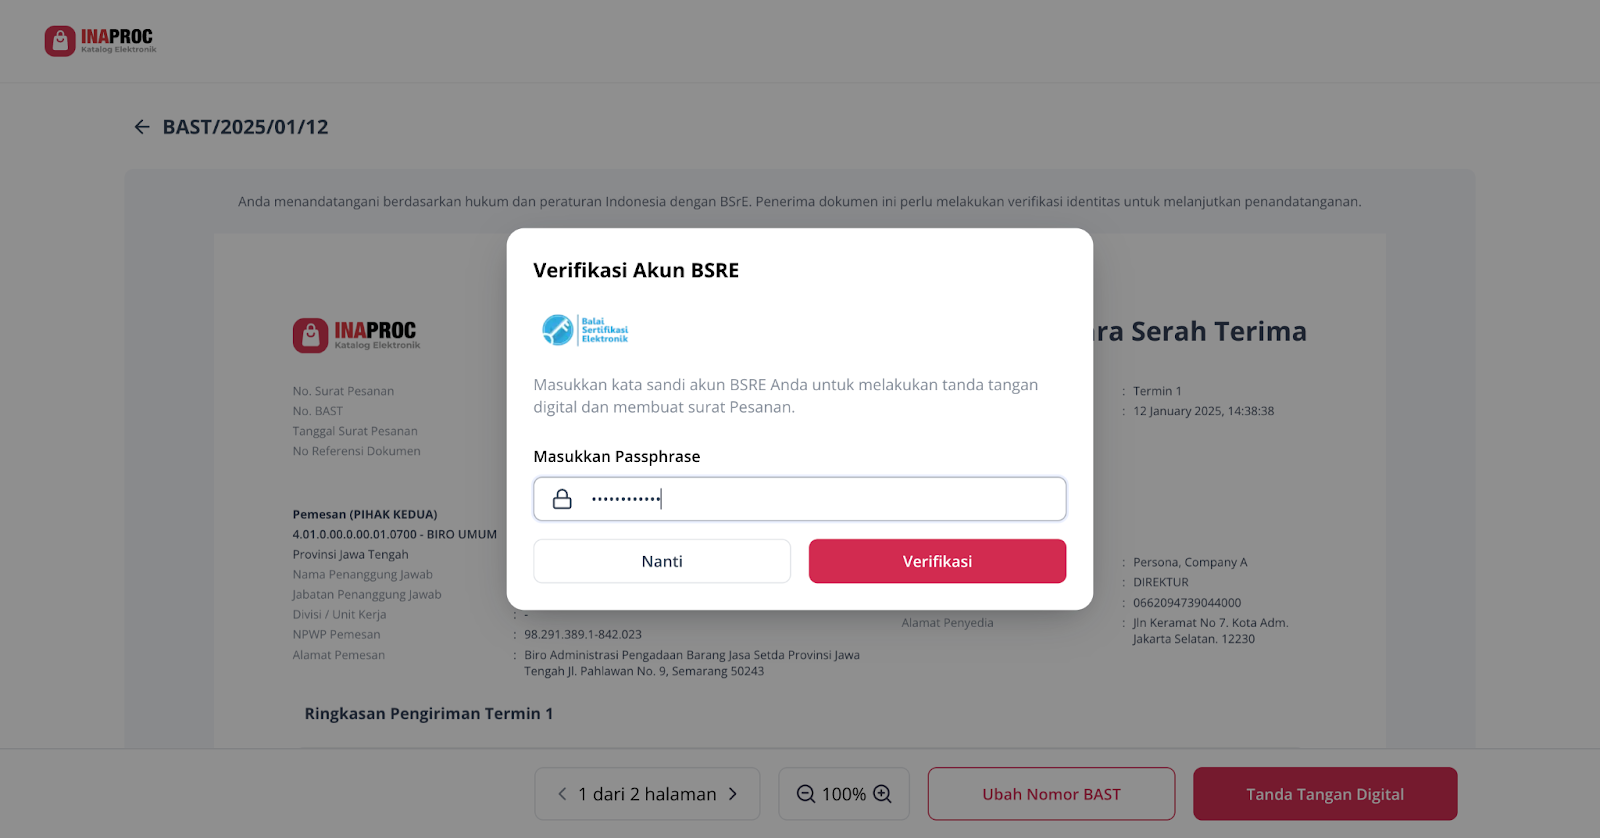Image resolution: width=1600 pixels, height=838 pixels.
Task: Click the 100% zoom level indicator
Action: coord(844,794)
